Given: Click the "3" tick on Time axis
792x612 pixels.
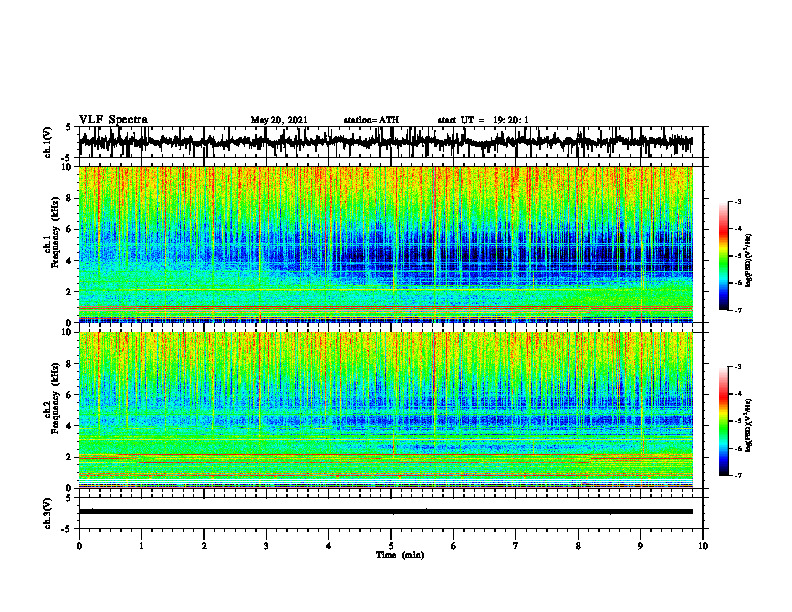Looking at the screenshot, I should (266, 546).
